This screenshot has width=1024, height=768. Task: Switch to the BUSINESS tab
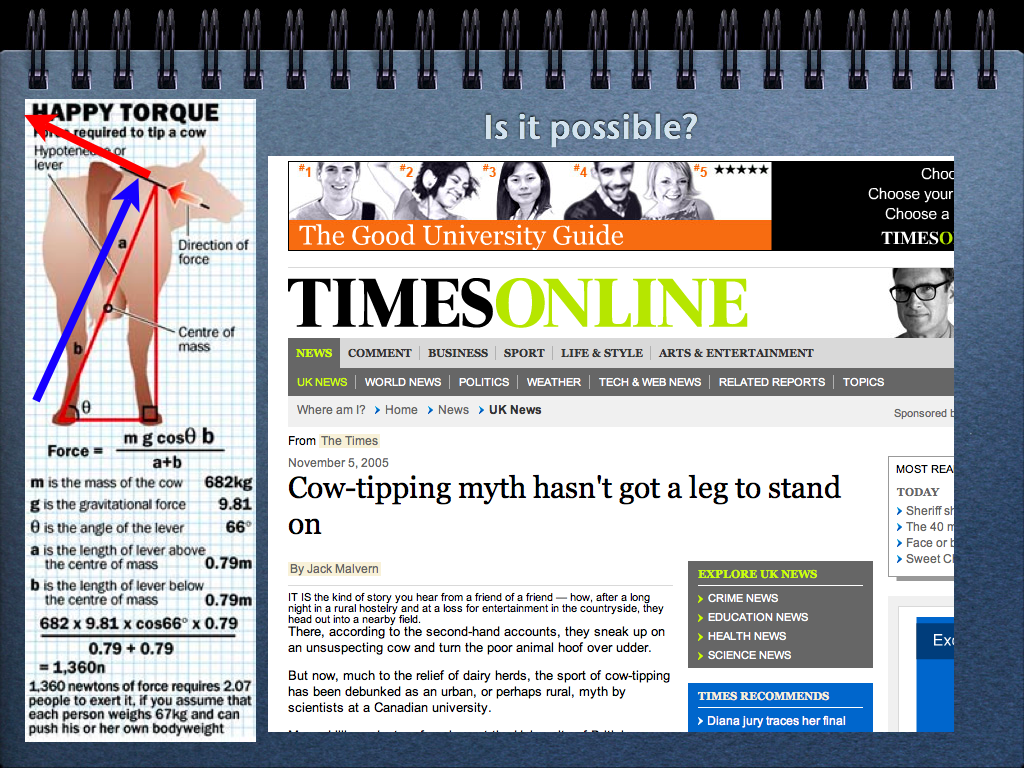click(x=458, y=353)
